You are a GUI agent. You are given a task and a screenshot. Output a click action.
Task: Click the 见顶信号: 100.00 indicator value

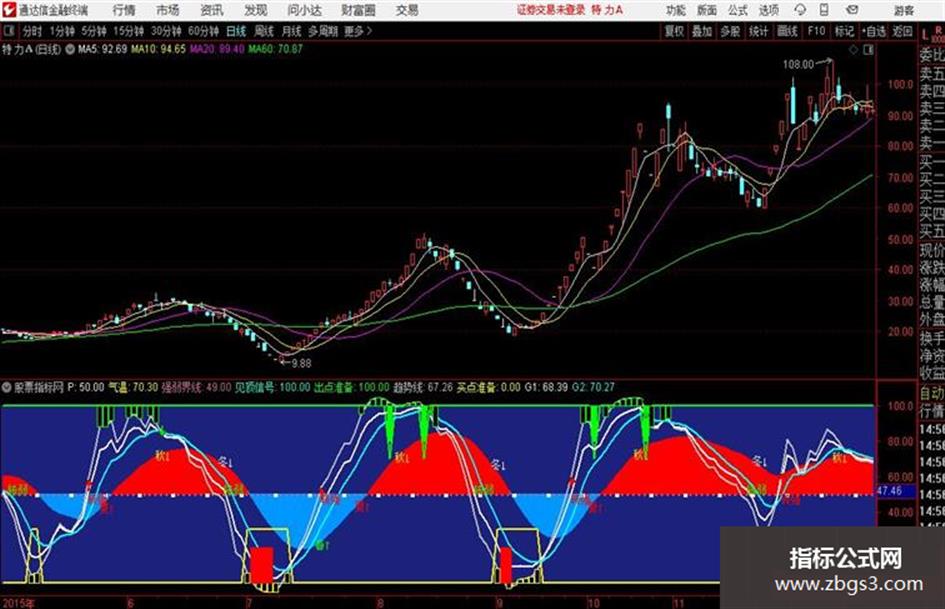(x=272, y=387)
